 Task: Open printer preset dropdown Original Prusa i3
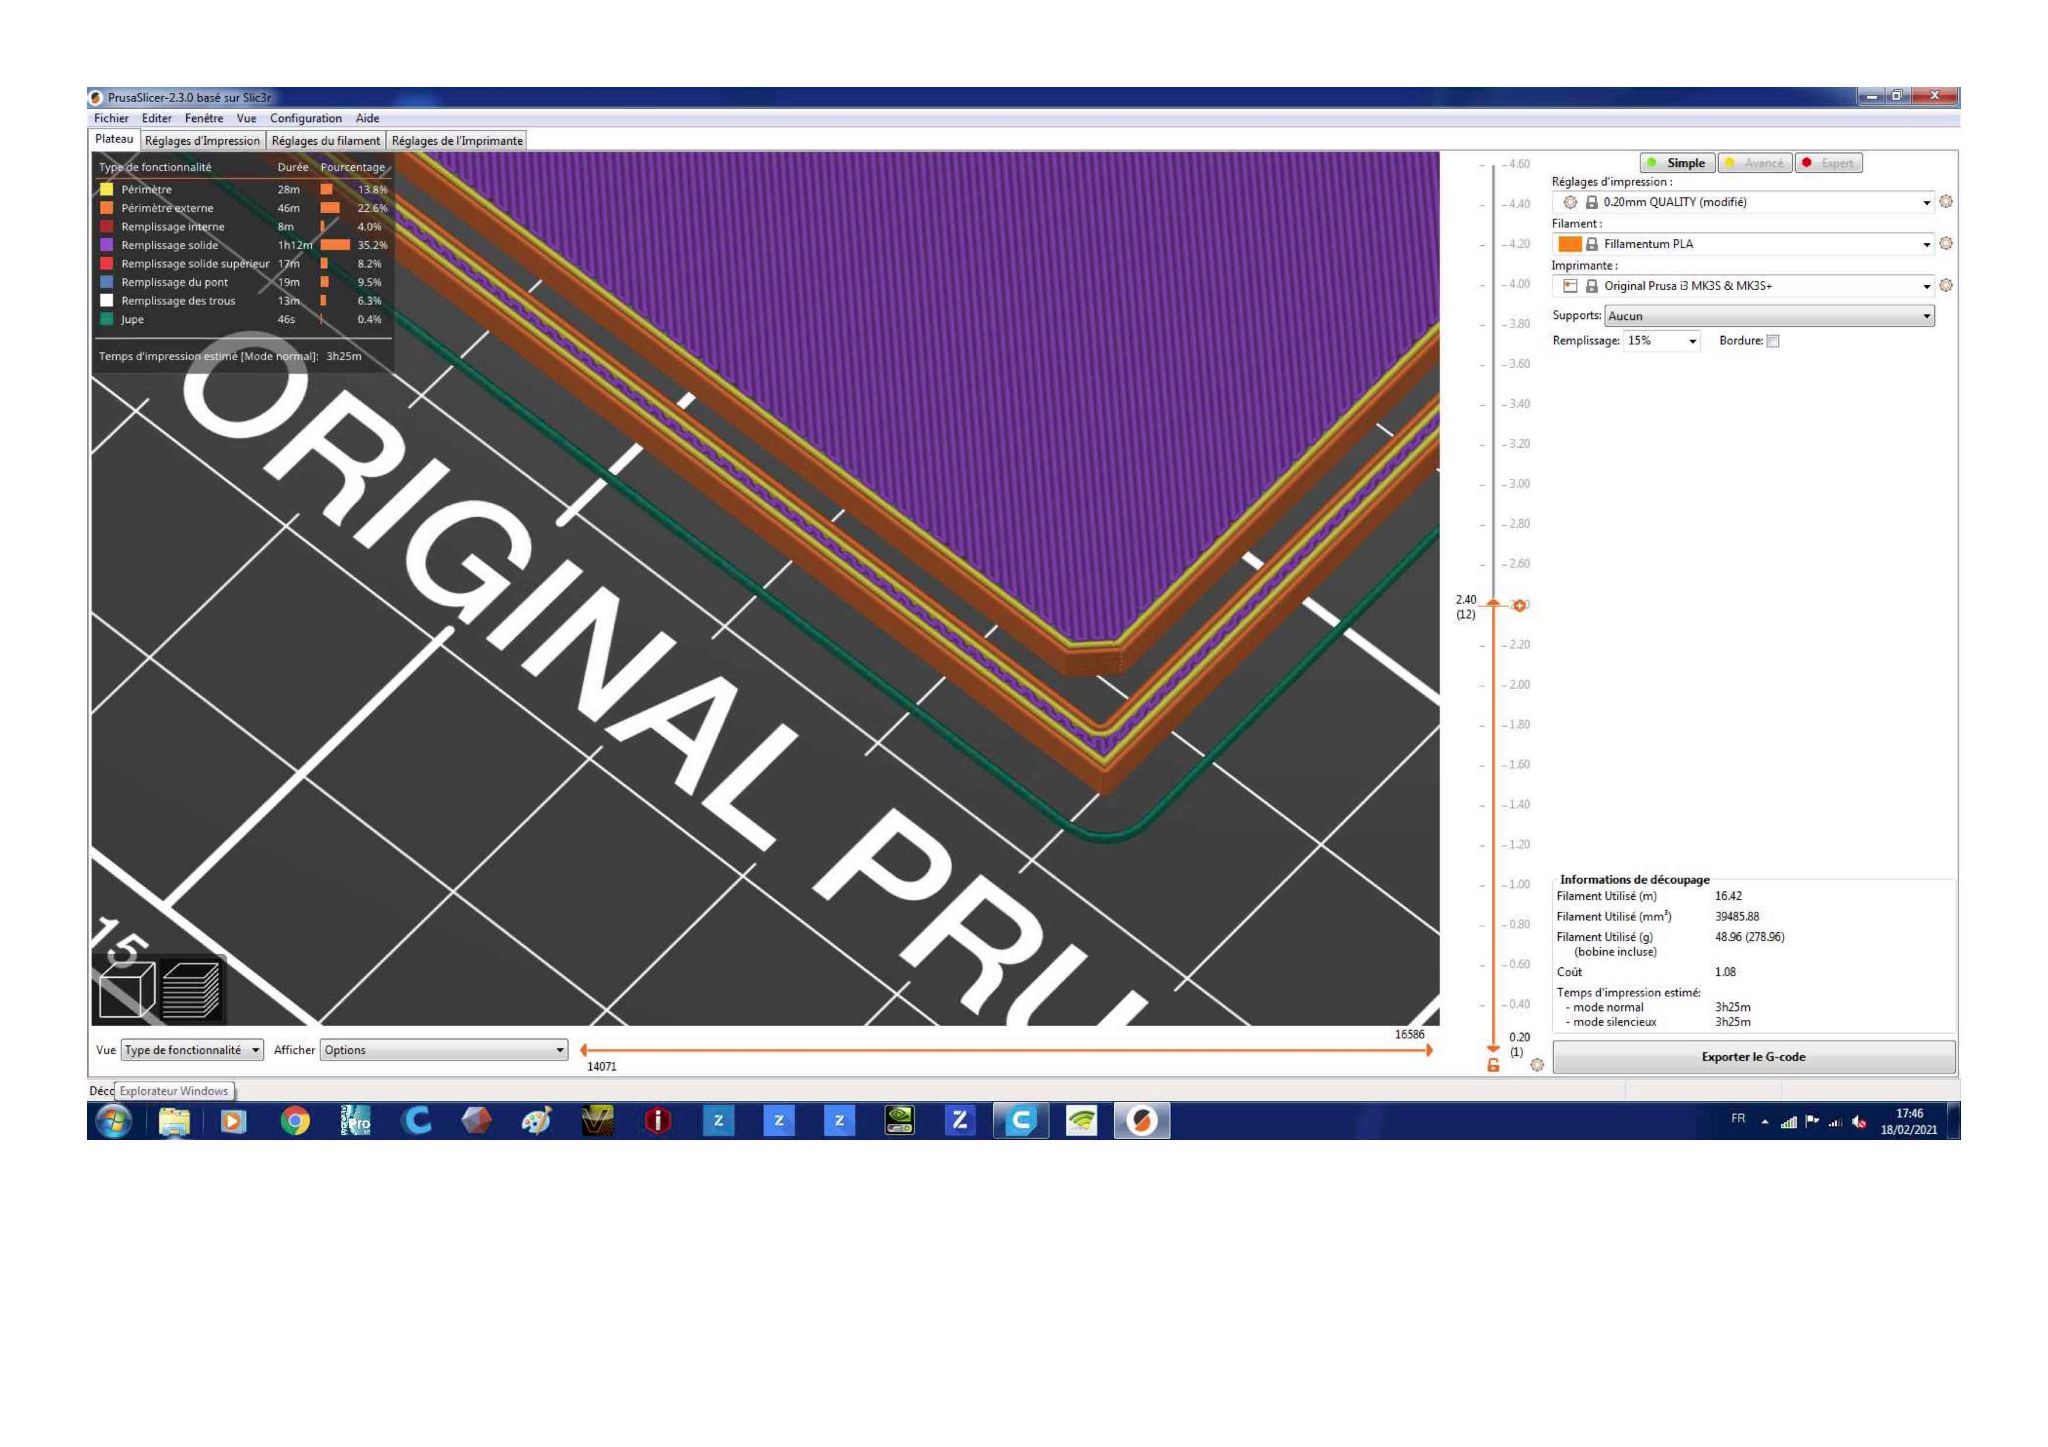(x=1744, y=286)
